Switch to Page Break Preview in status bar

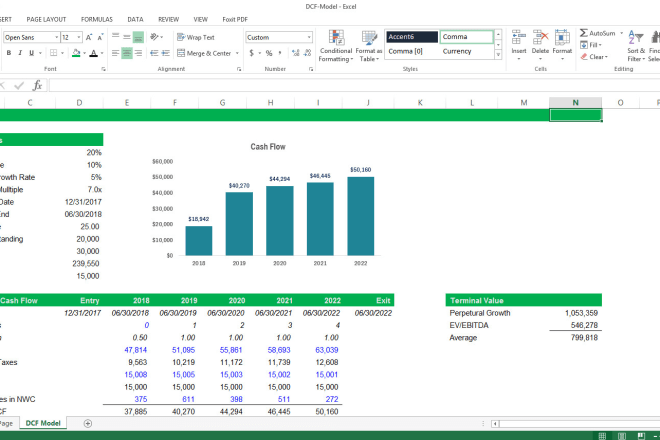pyautogui.click(x=641, y=436)
